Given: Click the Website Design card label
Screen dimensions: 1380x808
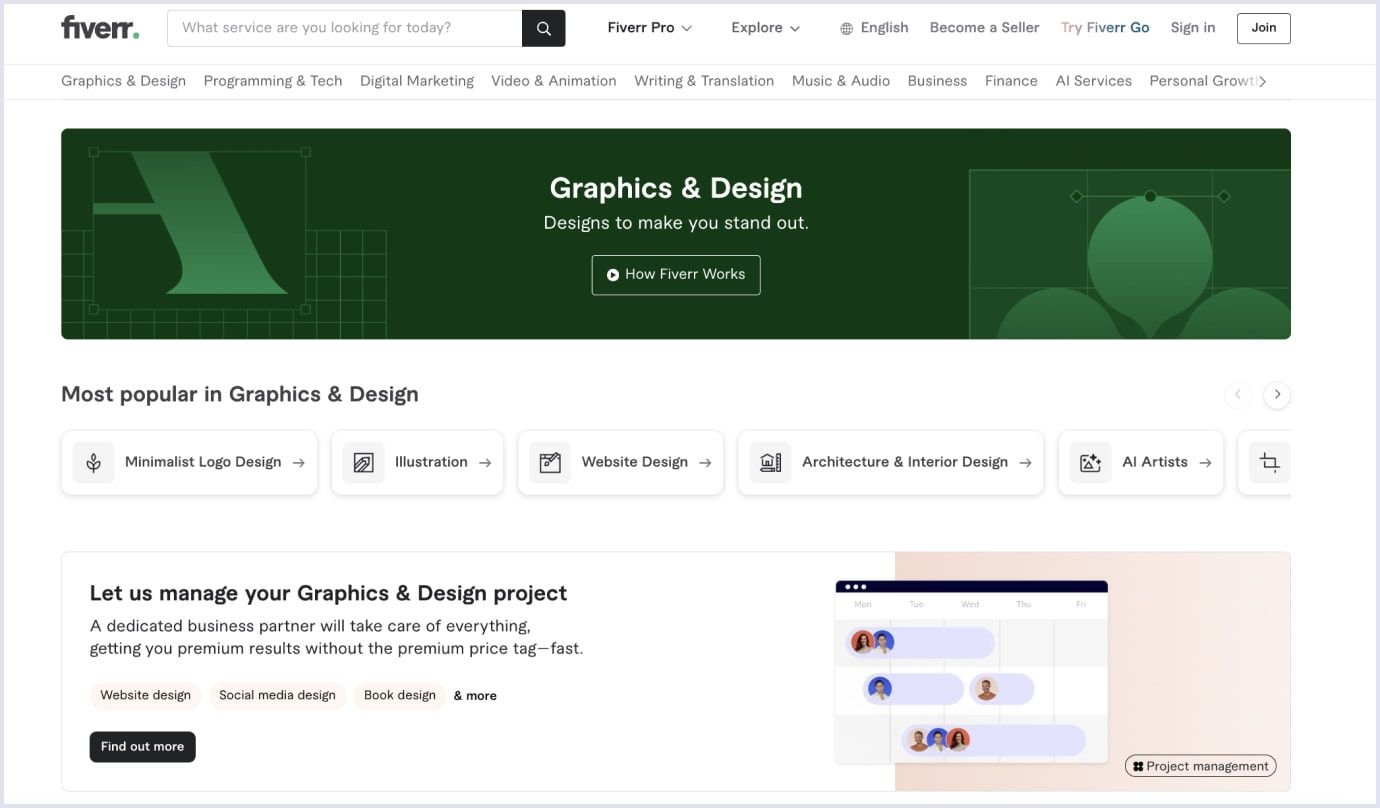Looking at the screenshot, I should pos(635,462).
